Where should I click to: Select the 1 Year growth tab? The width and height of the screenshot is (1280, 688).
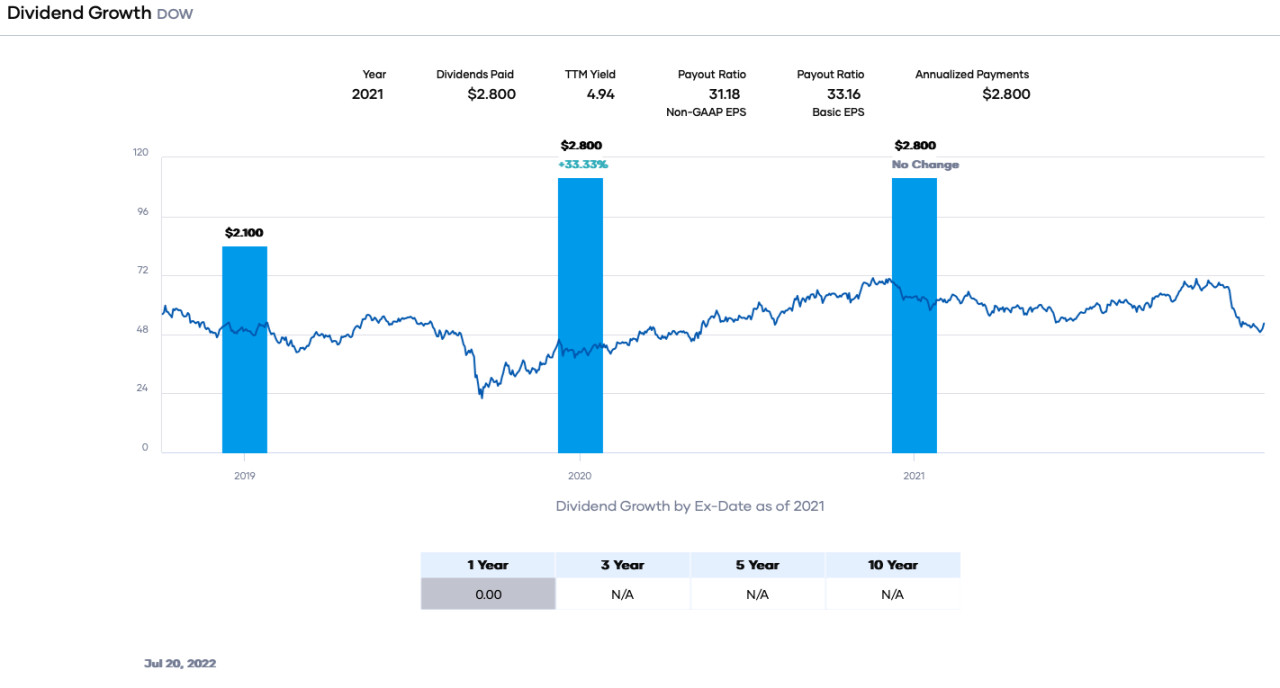point(488,565)
